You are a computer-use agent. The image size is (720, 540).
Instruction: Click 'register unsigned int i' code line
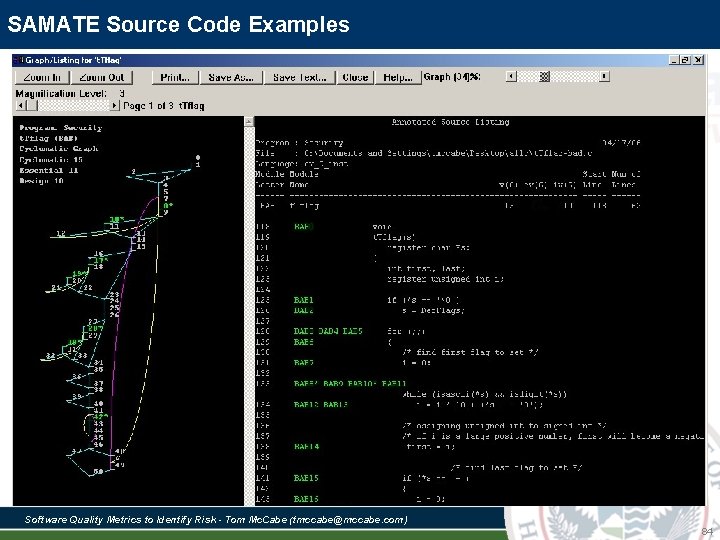[x=445, y=279]
